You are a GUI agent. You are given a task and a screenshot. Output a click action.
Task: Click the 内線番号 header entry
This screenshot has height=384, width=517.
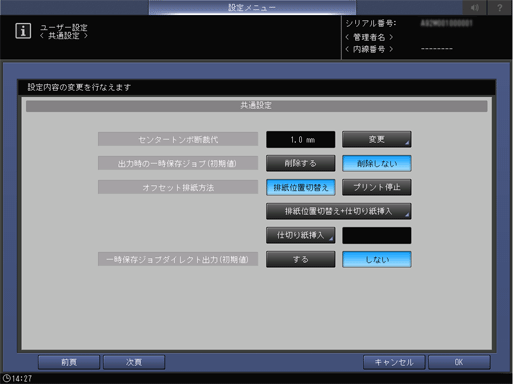point(369,49)
